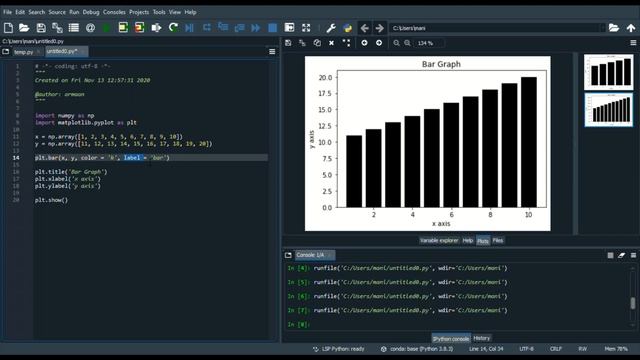This screenshot has height=360, width=640.
Task: Start debugging the file
Action: (189, 28)
